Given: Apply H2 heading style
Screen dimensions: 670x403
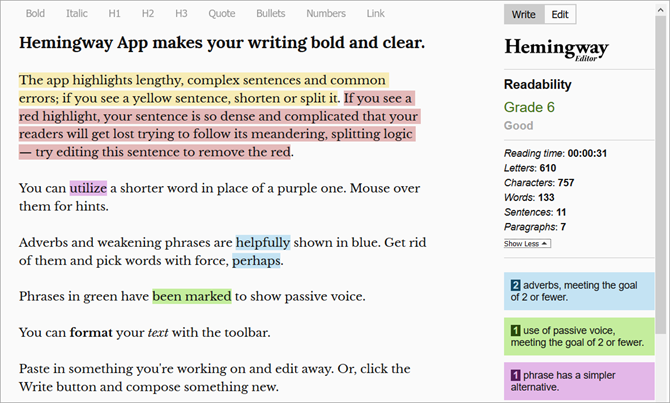Looking at the screenshot, I should click(x=148, y=14).
